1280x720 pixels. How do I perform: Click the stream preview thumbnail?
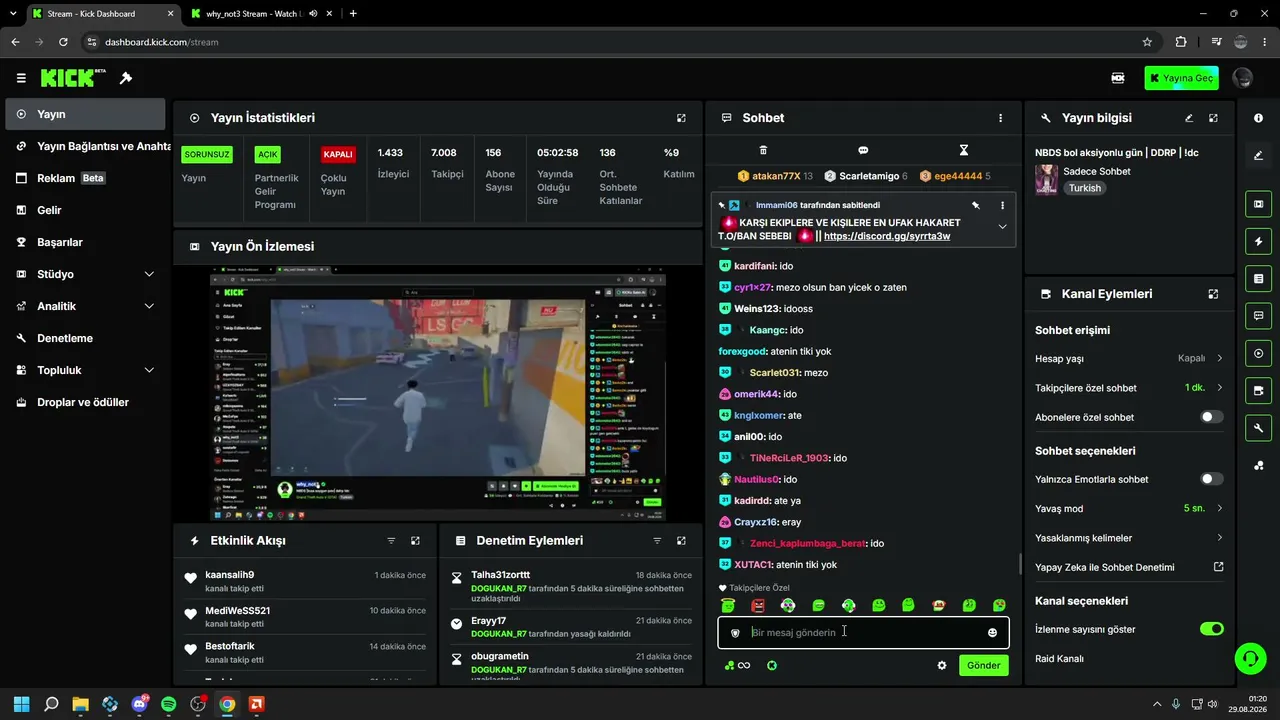[x=438, y=393]
